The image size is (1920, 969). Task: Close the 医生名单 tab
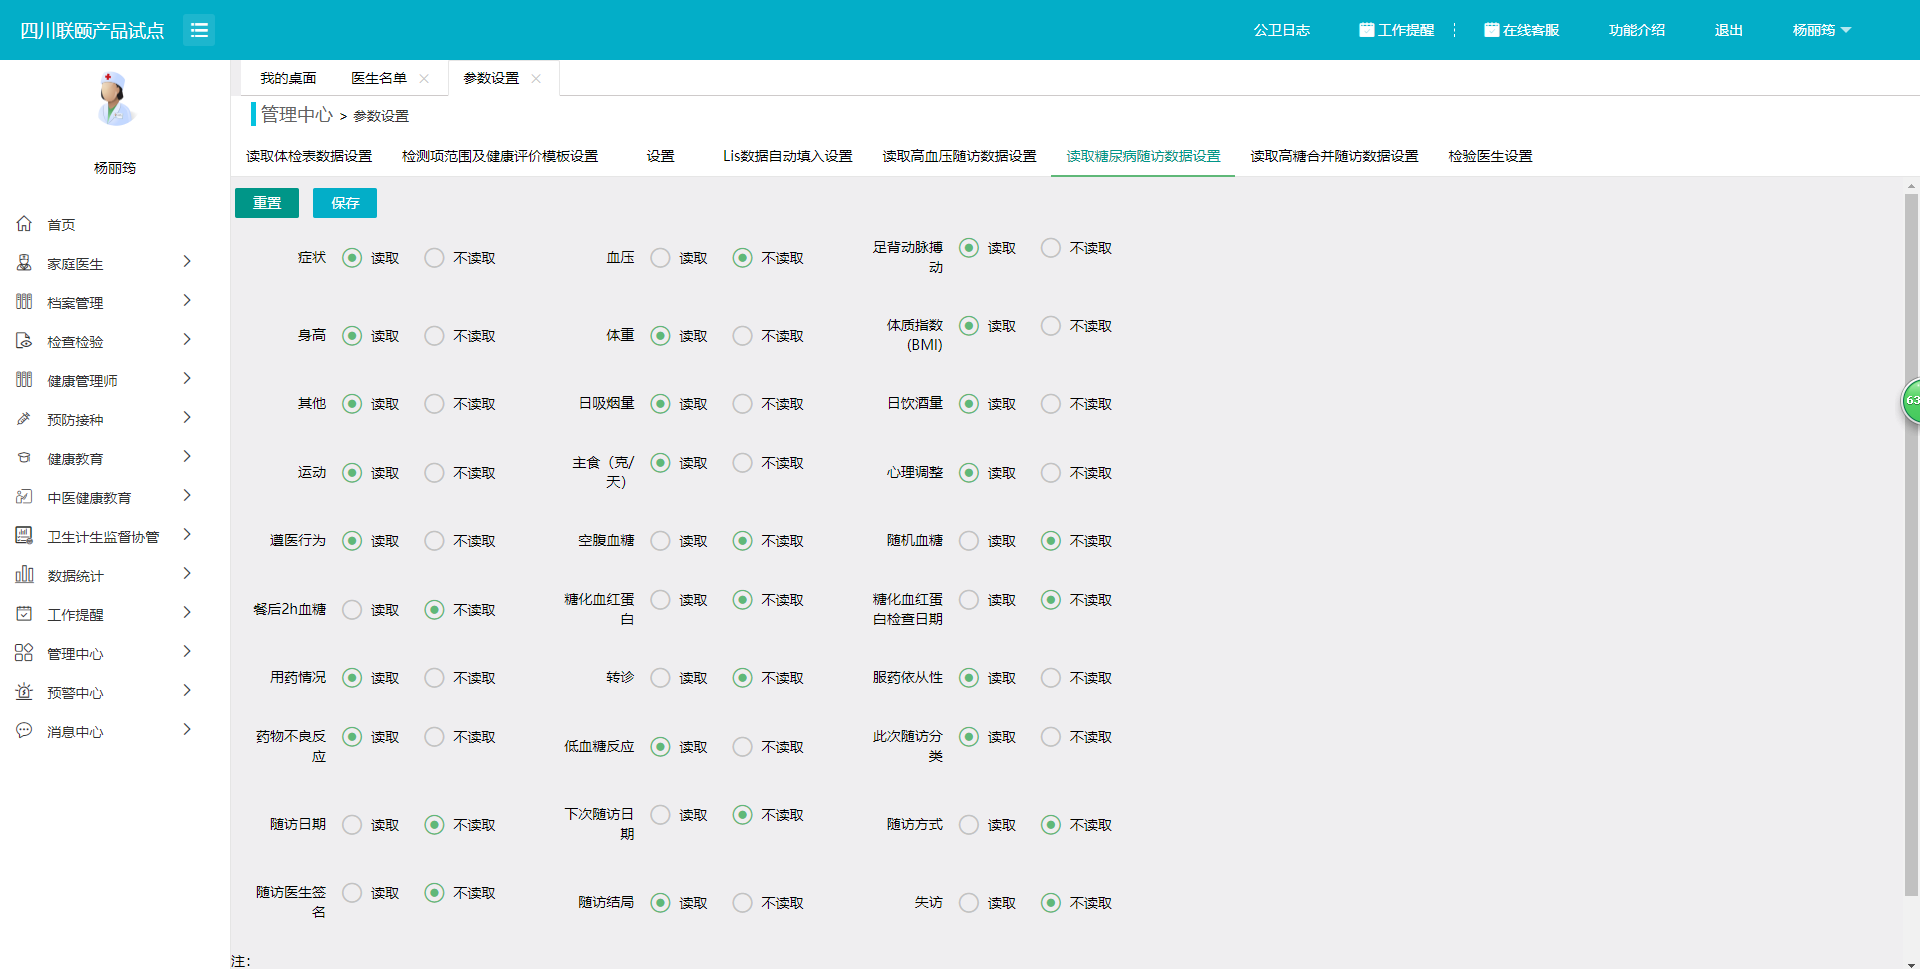tap(424, 79)
